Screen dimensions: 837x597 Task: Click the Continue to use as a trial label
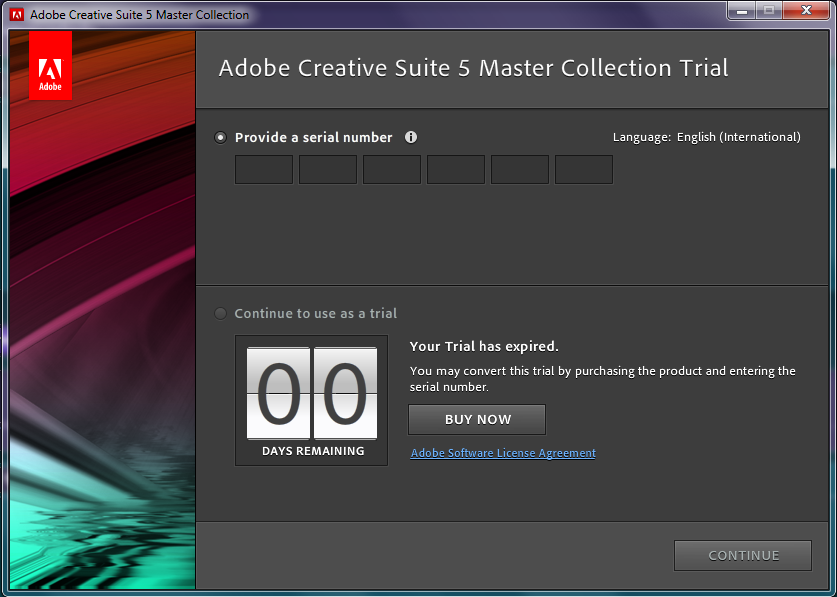tap(315, 313)
